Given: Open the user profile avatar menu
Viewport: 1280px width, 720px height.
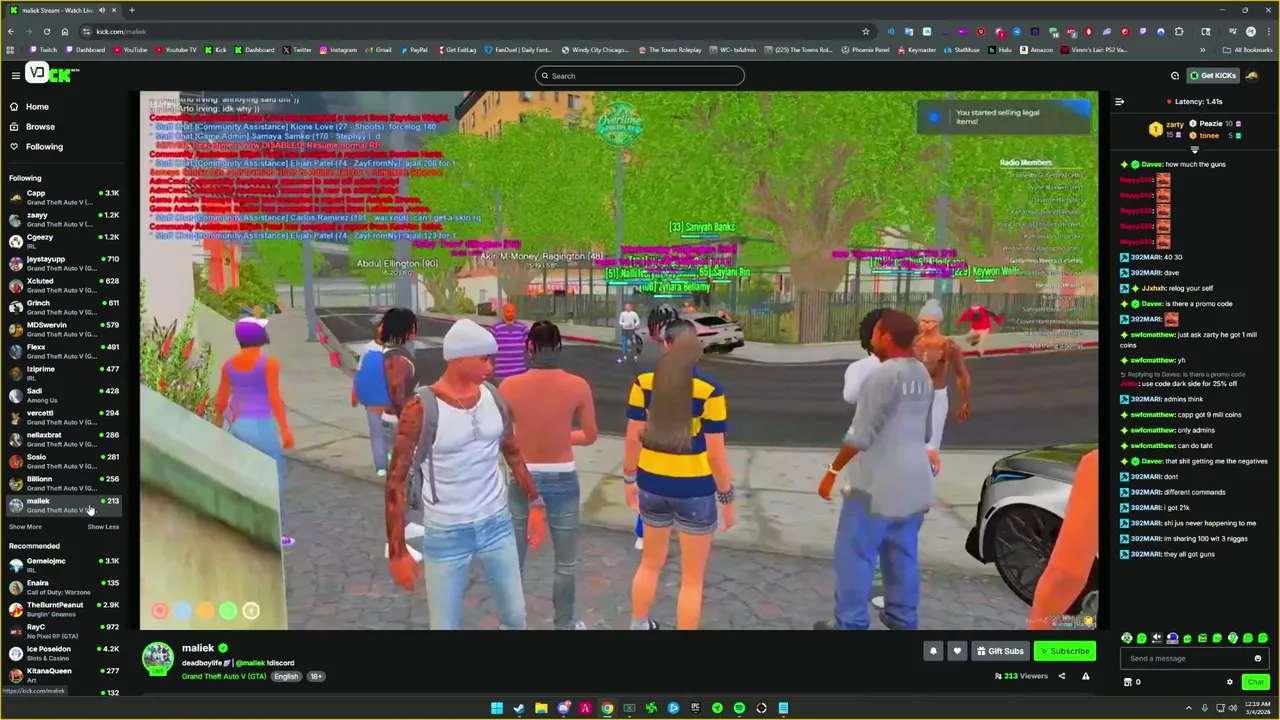Looking at the screenshot, I should 1252,75.
